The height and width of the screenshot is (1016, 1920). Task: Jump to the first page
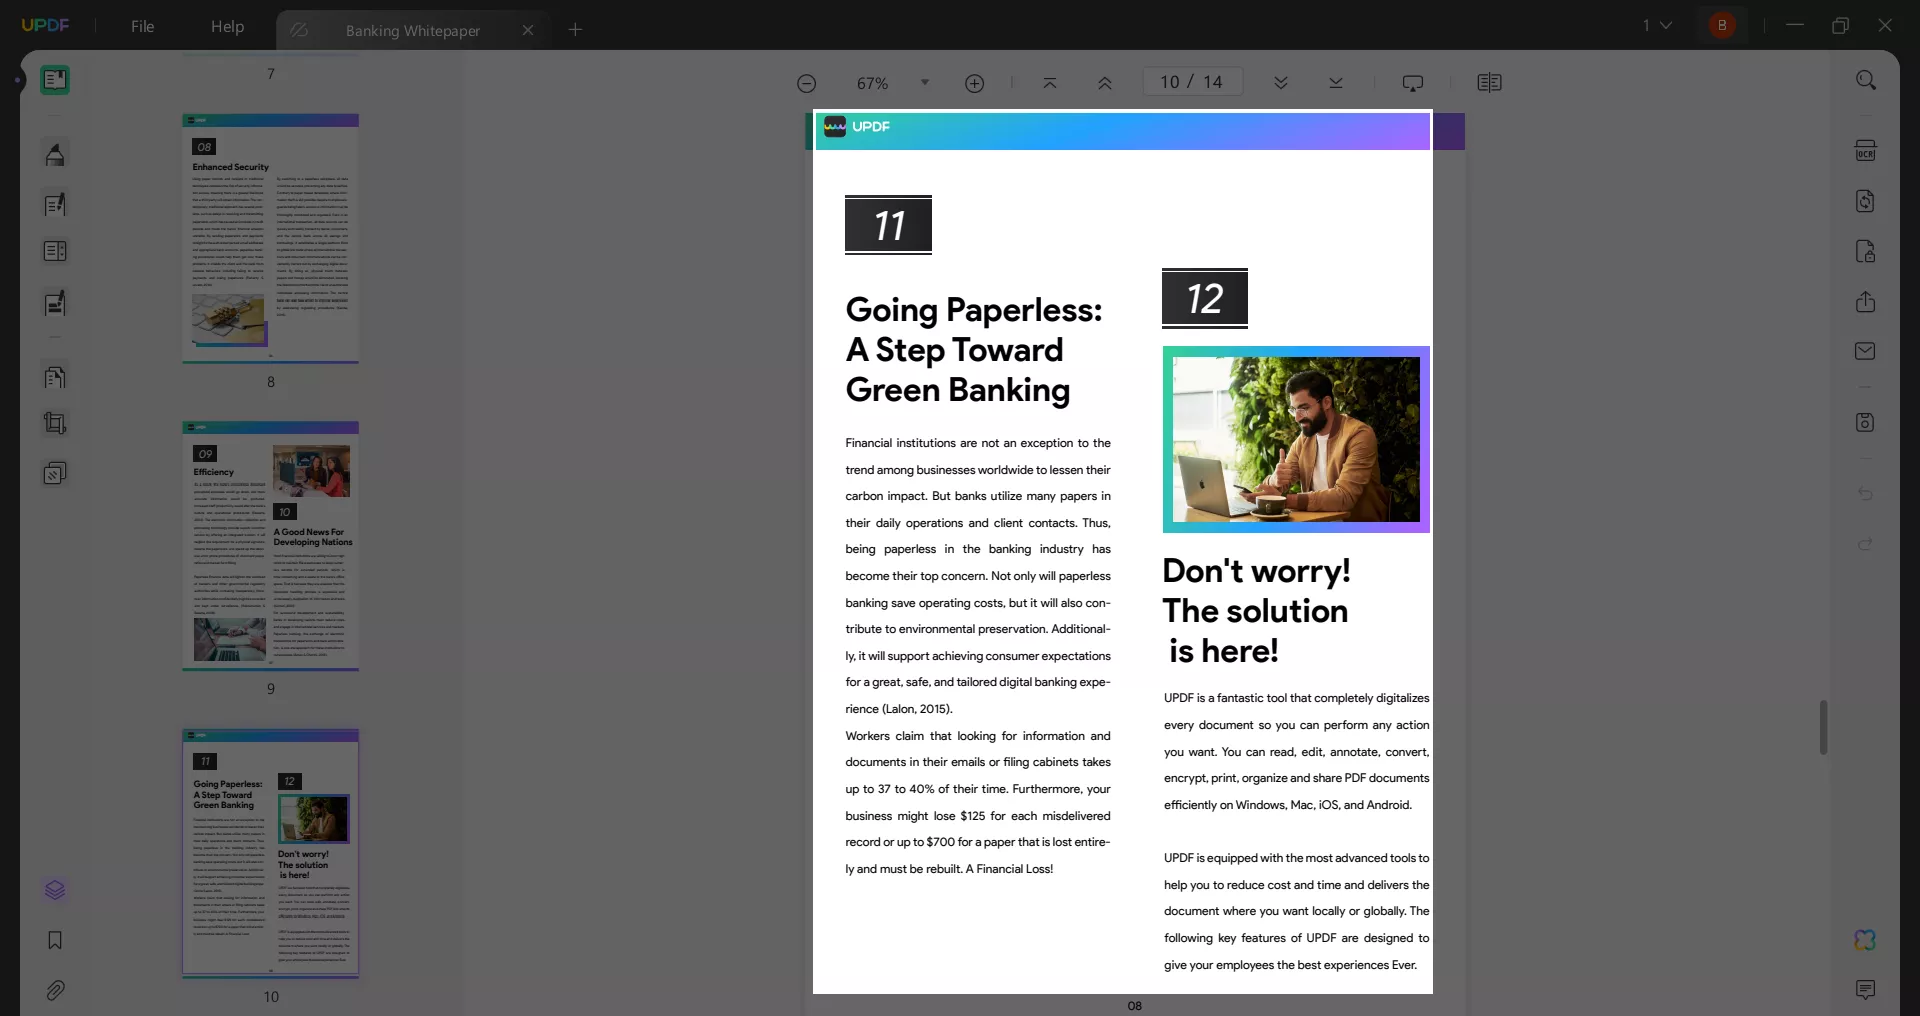pyautogui.click(x=1050, y=83)
